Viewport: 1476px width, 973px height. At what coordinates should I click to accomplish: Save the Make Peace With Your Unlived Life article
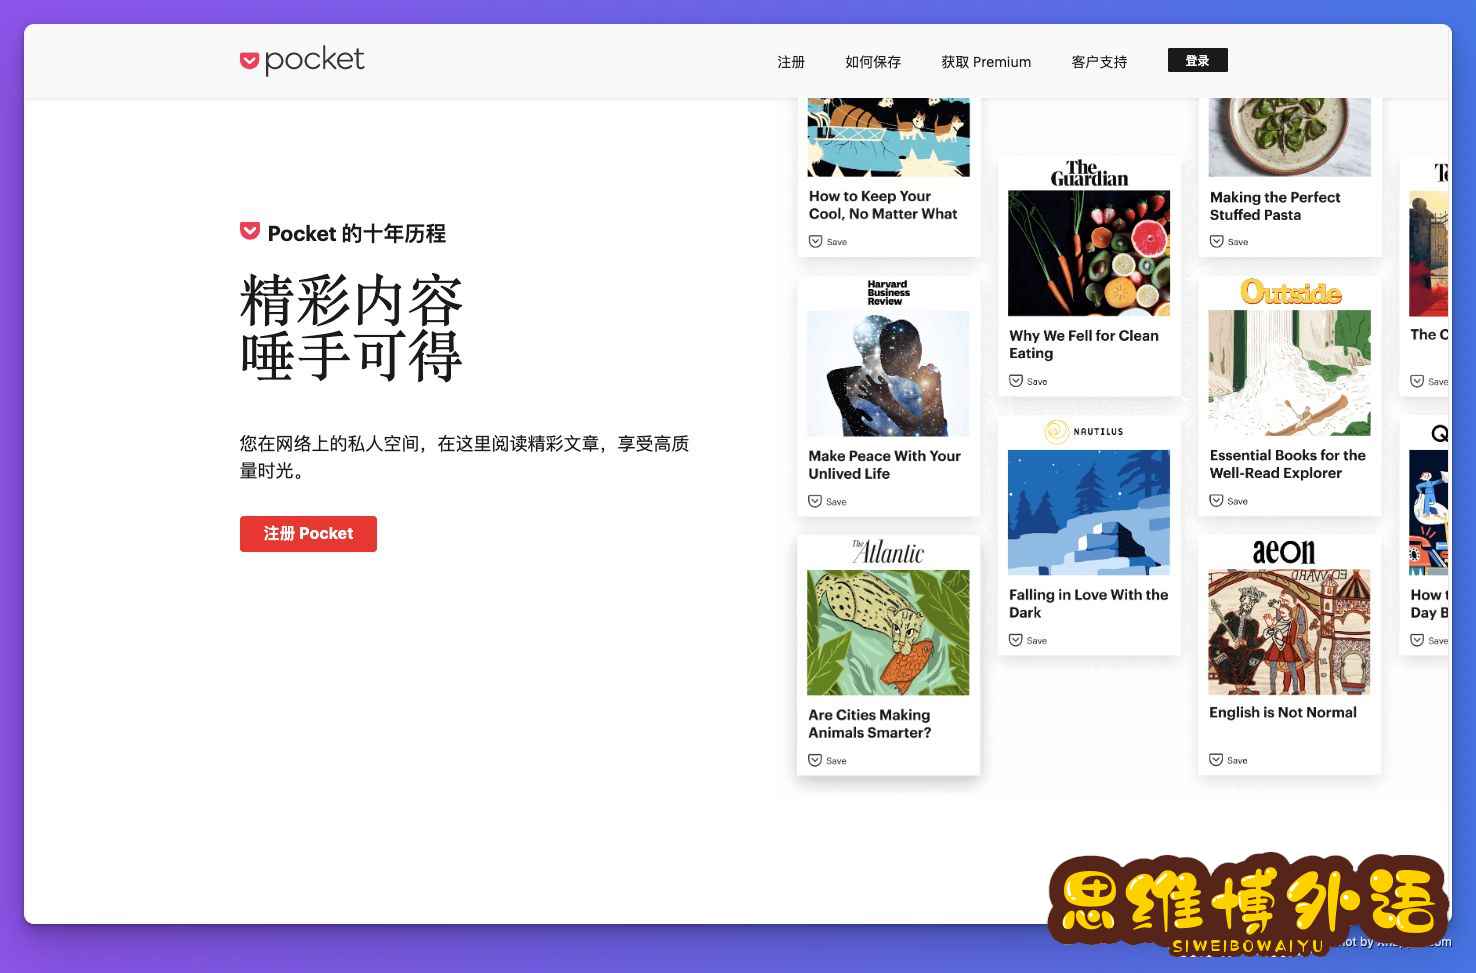[828, 502]
